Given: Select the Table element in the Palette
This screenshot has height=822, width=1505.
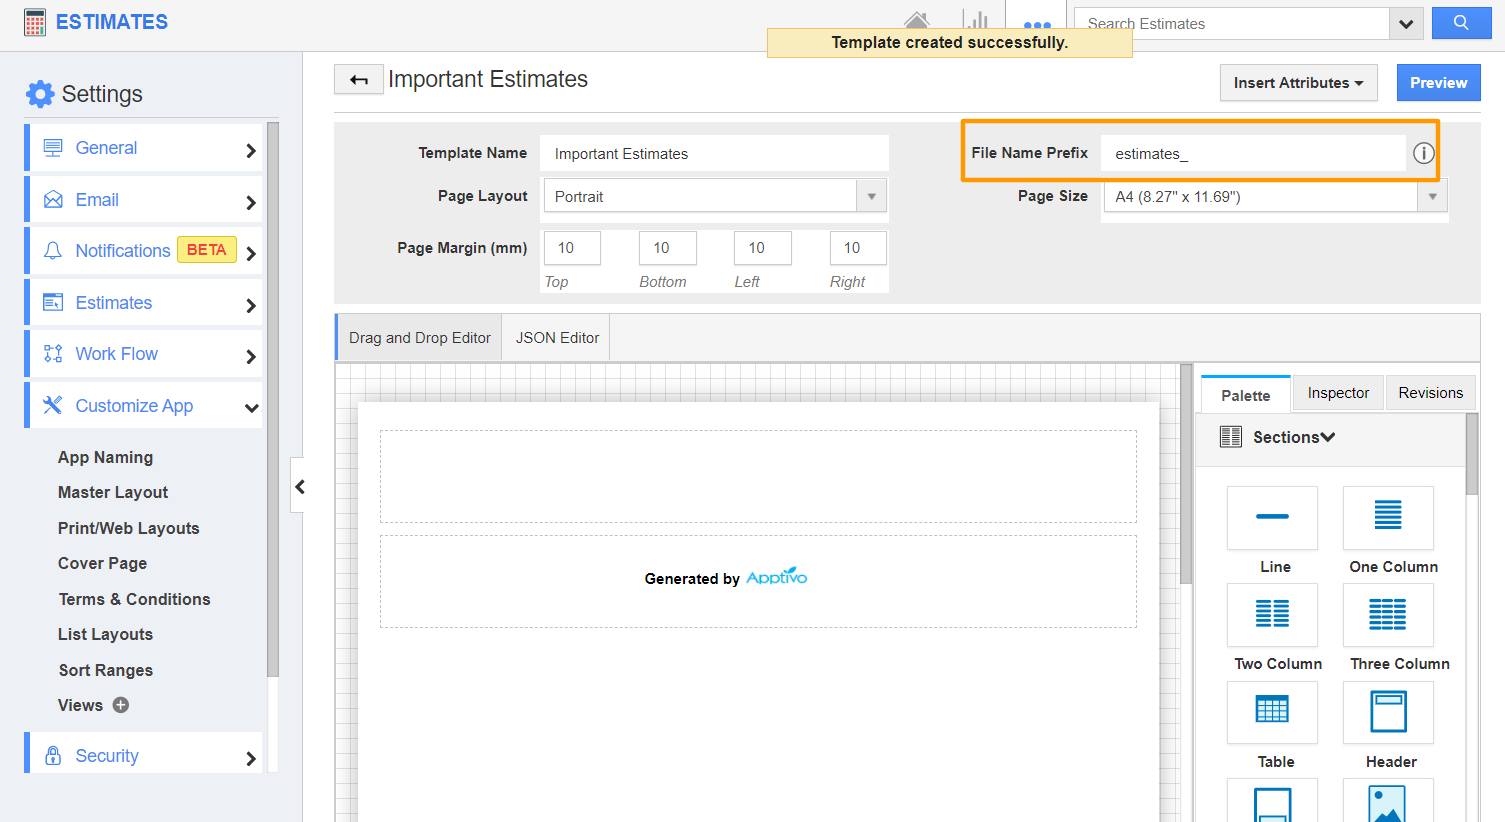Looking at the screenshot, I should (x=1272, y=712).
